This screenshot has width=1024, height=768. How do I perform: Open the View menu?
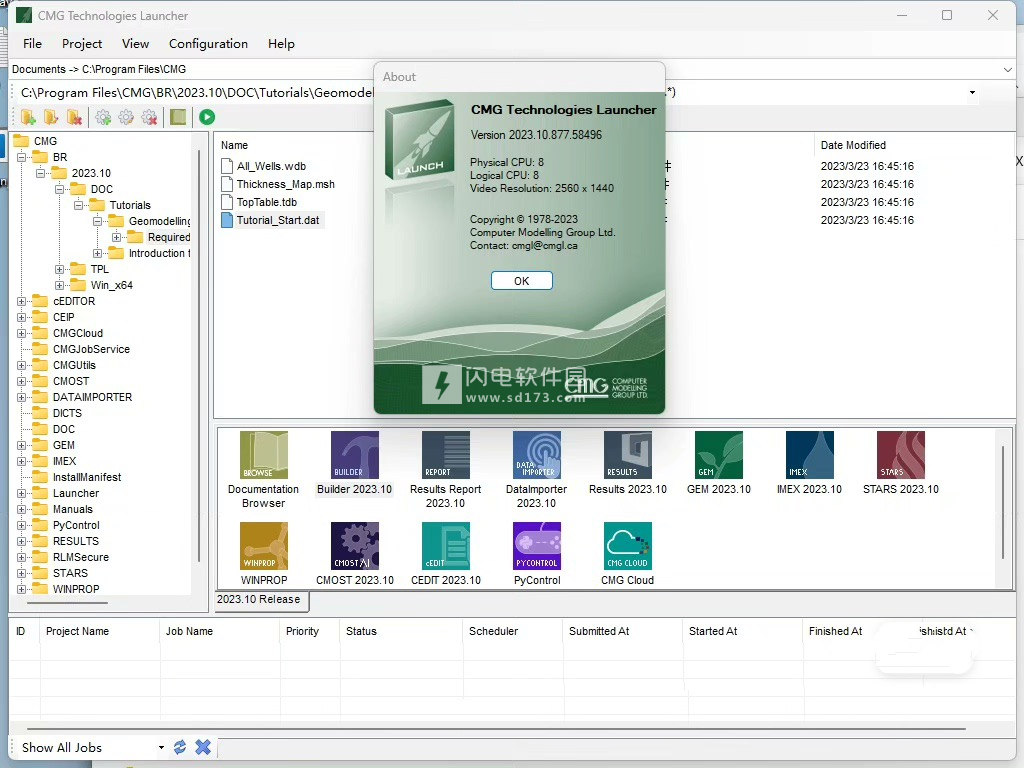[135, 44]
